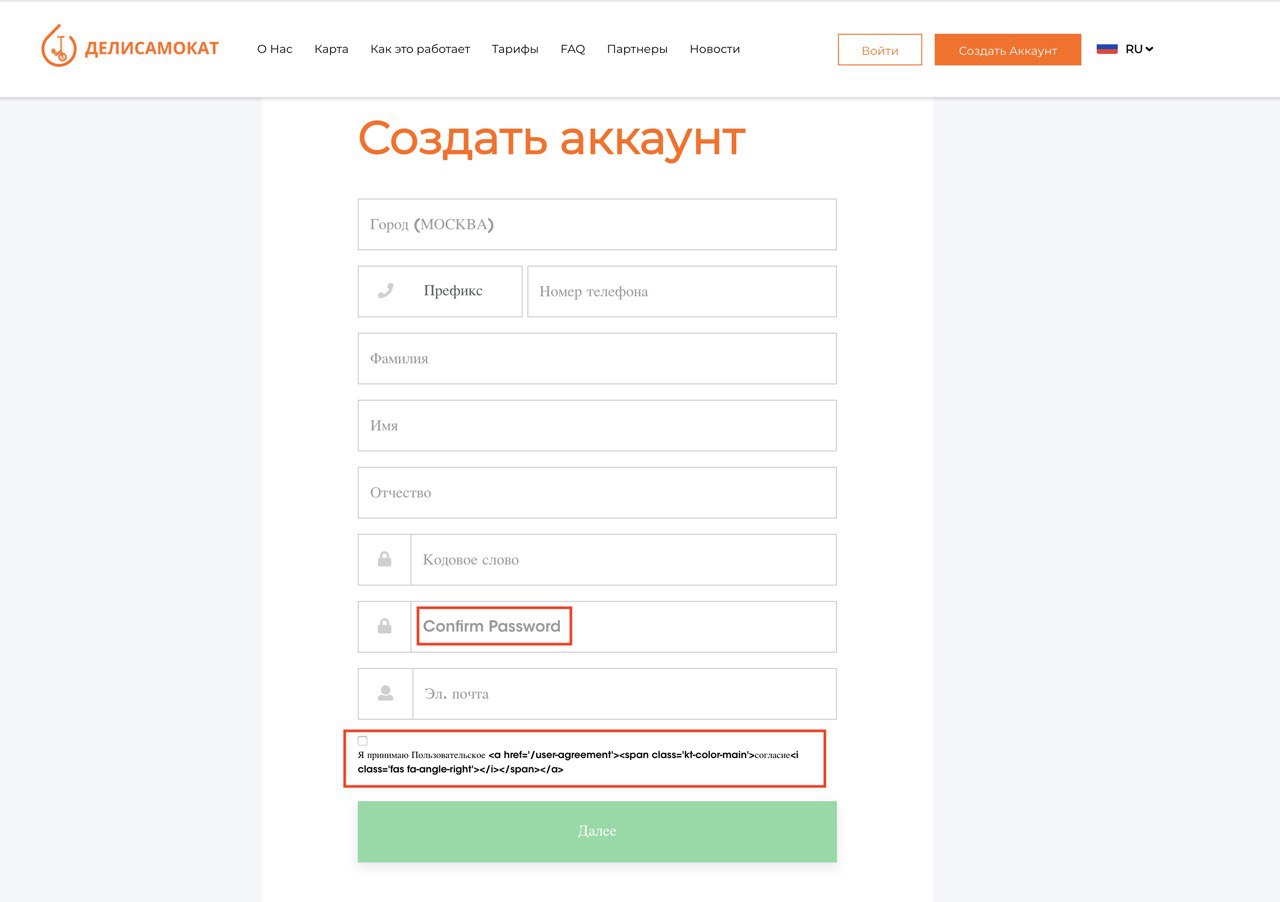Open the О Нас menu item
The width and height of the screenshot is (1280, 902).
275,49
